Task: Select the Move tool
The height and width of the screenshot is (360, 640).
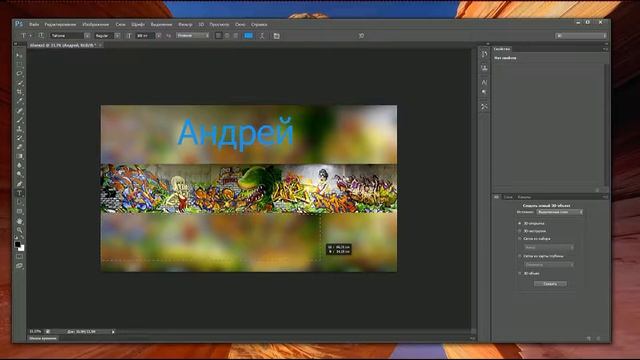Action: (x=19, y=55)
